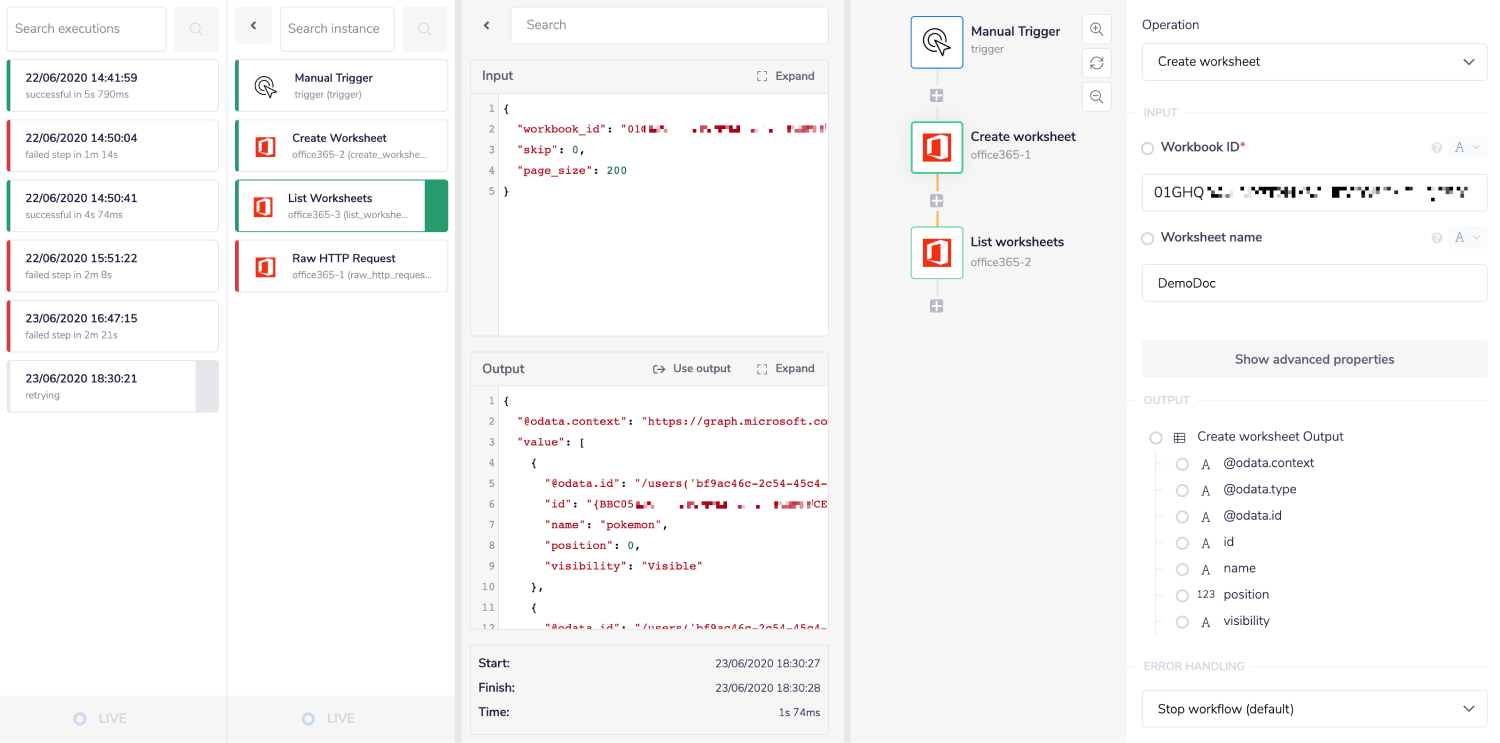This screenshot has width=1500, height=743.
Task: Open the Error handling dropdown
Action: (x=1313, y=708)
